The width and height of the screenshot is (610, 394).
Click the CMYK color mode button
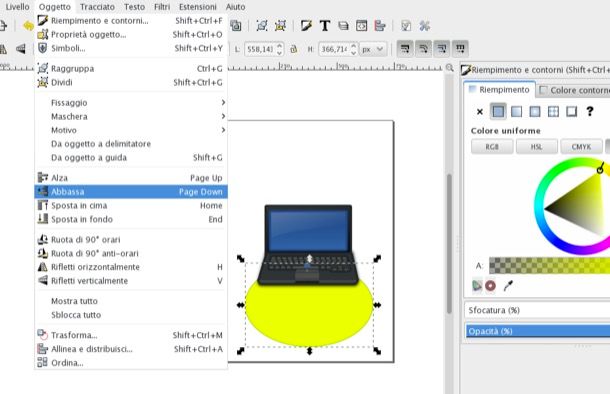pos(581,147)
